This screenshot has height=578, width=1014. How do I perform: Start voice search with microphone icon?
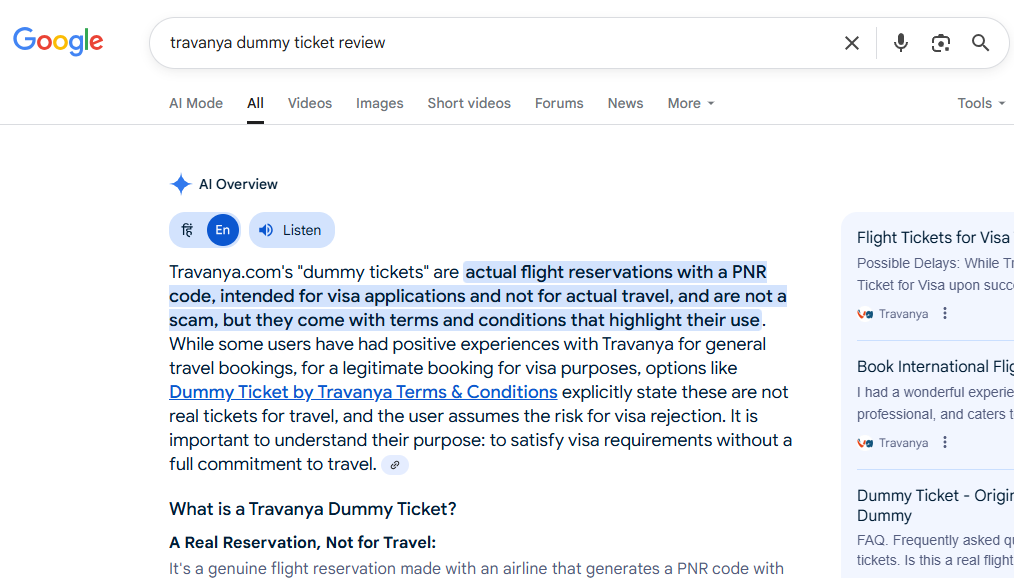pyautogui.click(x=900, y=43)
